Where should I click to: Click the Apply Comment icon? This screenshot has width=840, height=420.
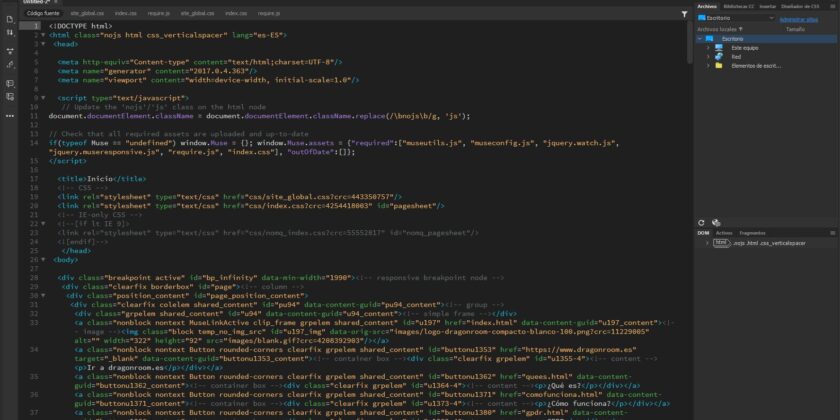tap(10, 84)
